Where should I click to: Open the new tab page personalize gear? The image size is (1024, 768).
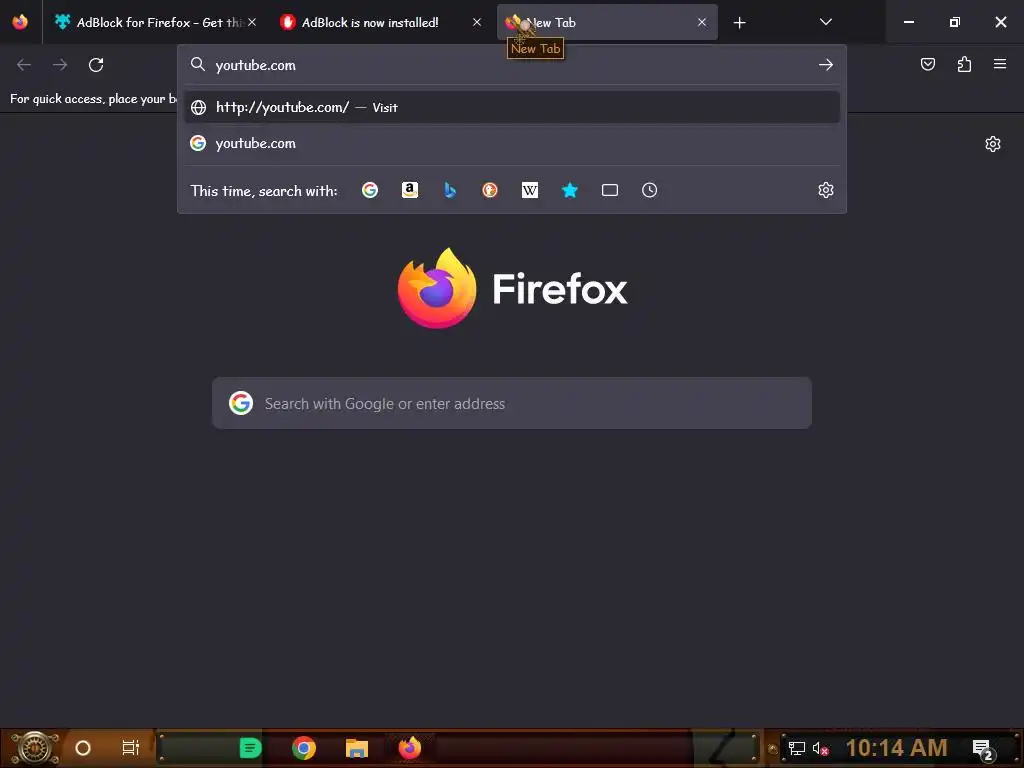(x=993, y=144)
